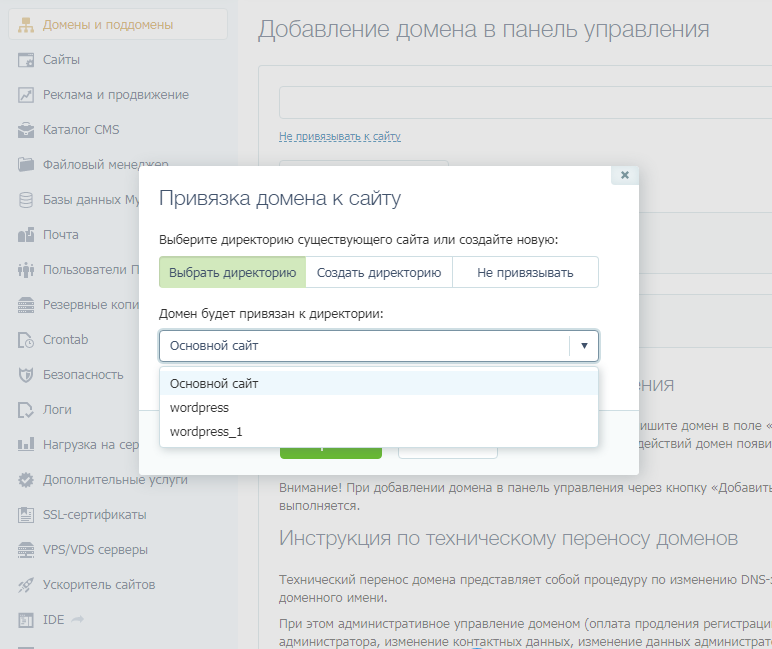
Task: Open the Crontab clock icon
Action: tap(26, 340)
